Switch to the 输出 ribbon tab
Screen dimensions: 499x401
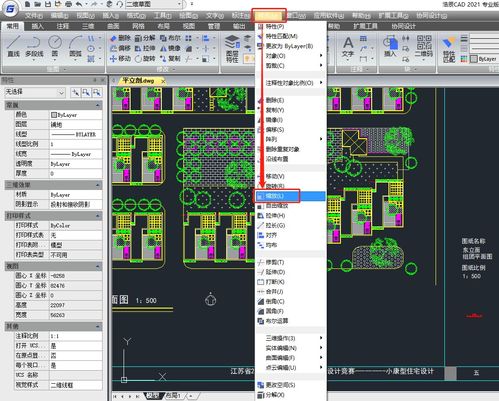click(x=239, y=26)
